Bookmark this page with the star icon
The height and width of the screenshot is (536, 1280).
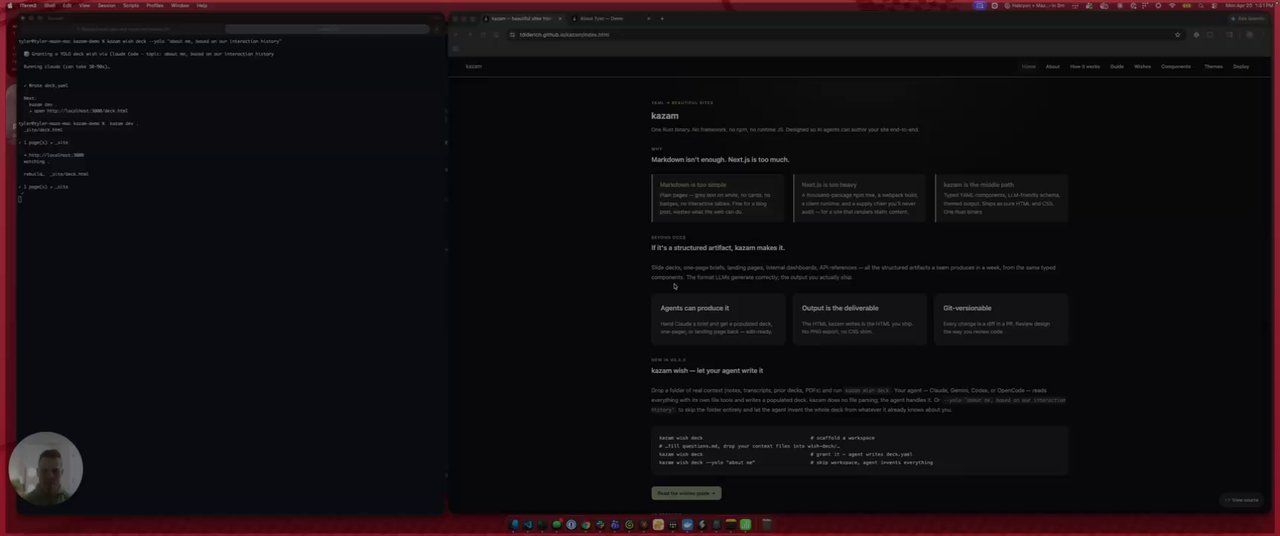[1177, 34]
